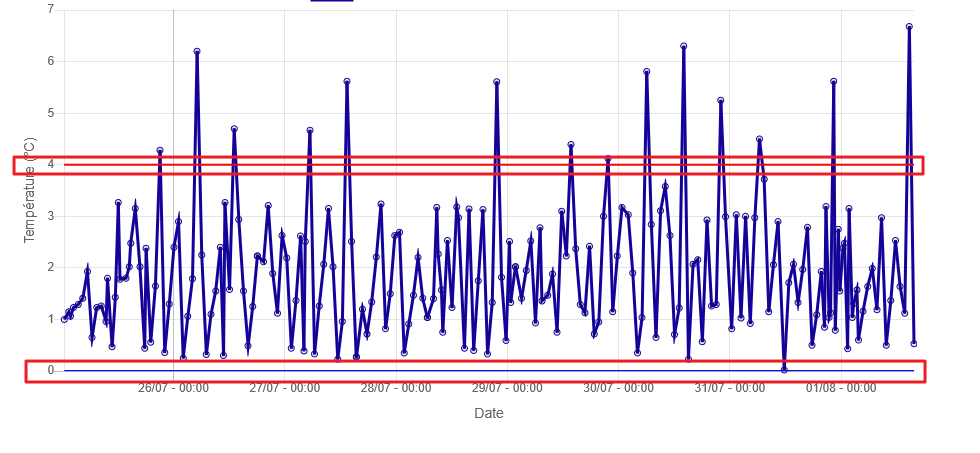
Task: Click the 5.6°C peak just before 29/07
Action: click(x=496, y=82)
